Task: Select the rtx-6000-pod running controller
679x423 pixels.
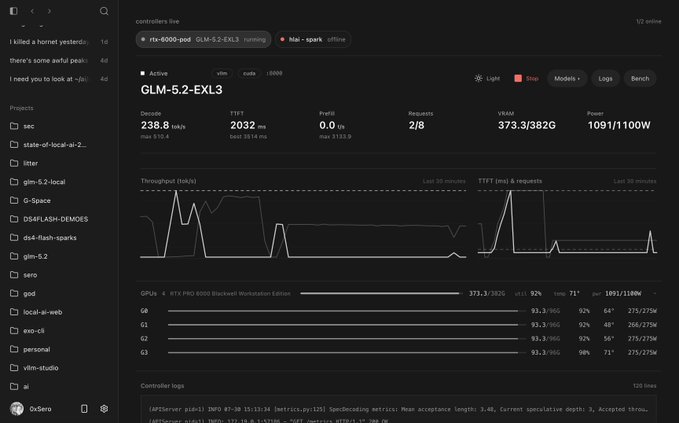Action: point(204,39)
